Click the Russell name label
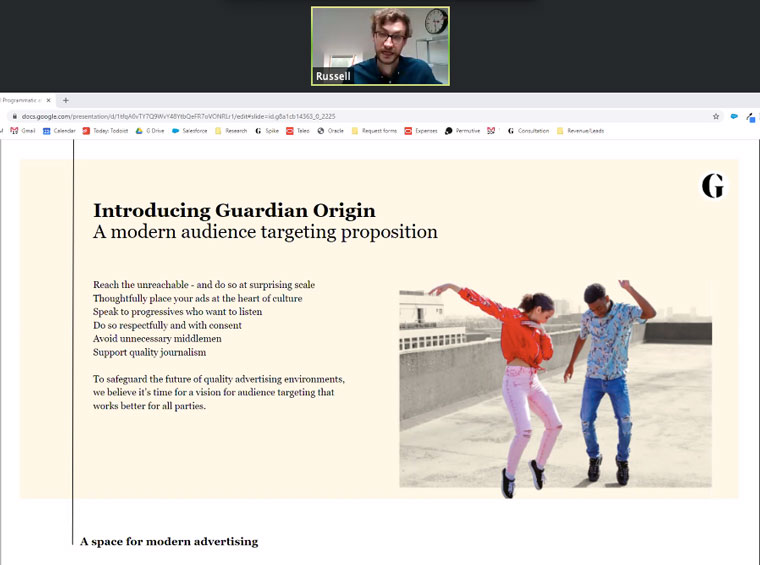Image resolution: width=760 pixels, height=565 pixels. pos(333,76)
